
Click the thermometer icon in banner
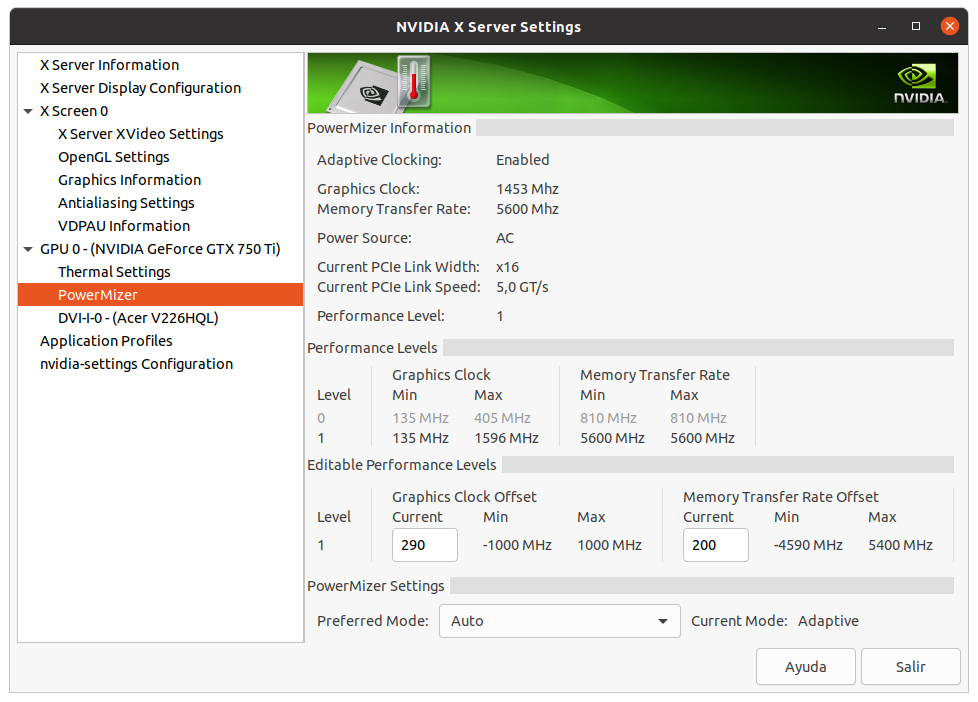(x=414, y=81)
